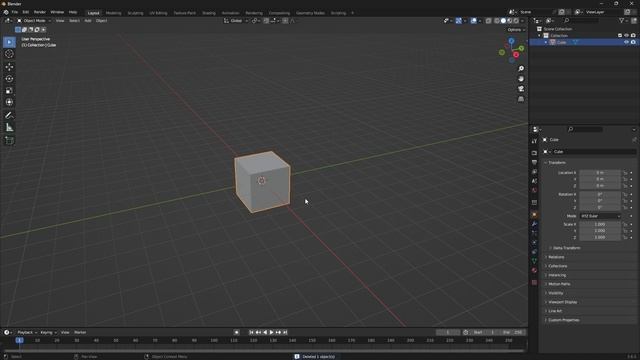Screen dimensions: 640x360
Task: Toggle X-ray mode in viewport header
Action: [x=489, y=21]
